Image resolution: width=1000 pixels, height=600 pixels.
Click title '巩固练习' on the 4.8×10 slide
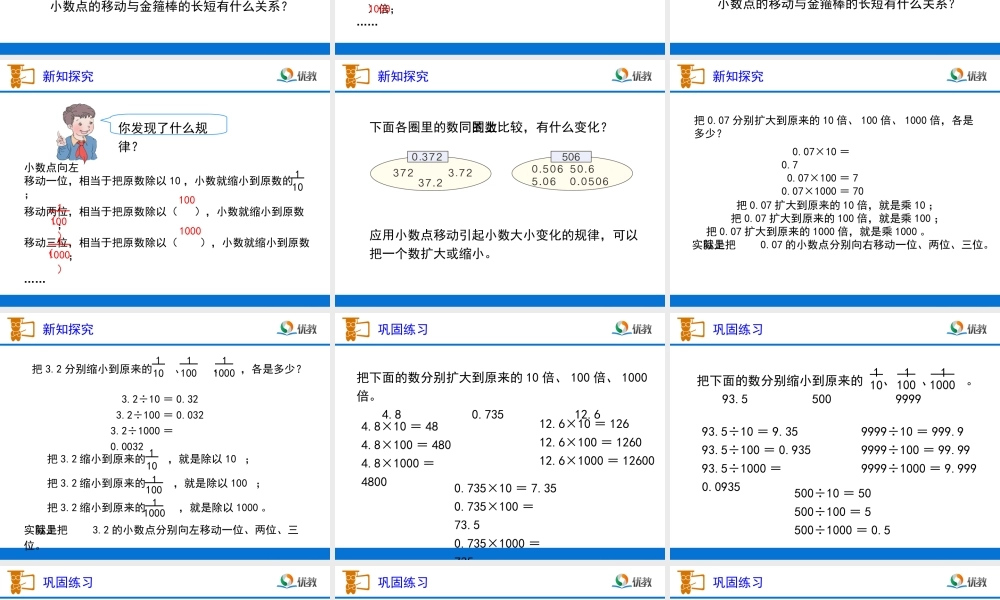(402, 330)
